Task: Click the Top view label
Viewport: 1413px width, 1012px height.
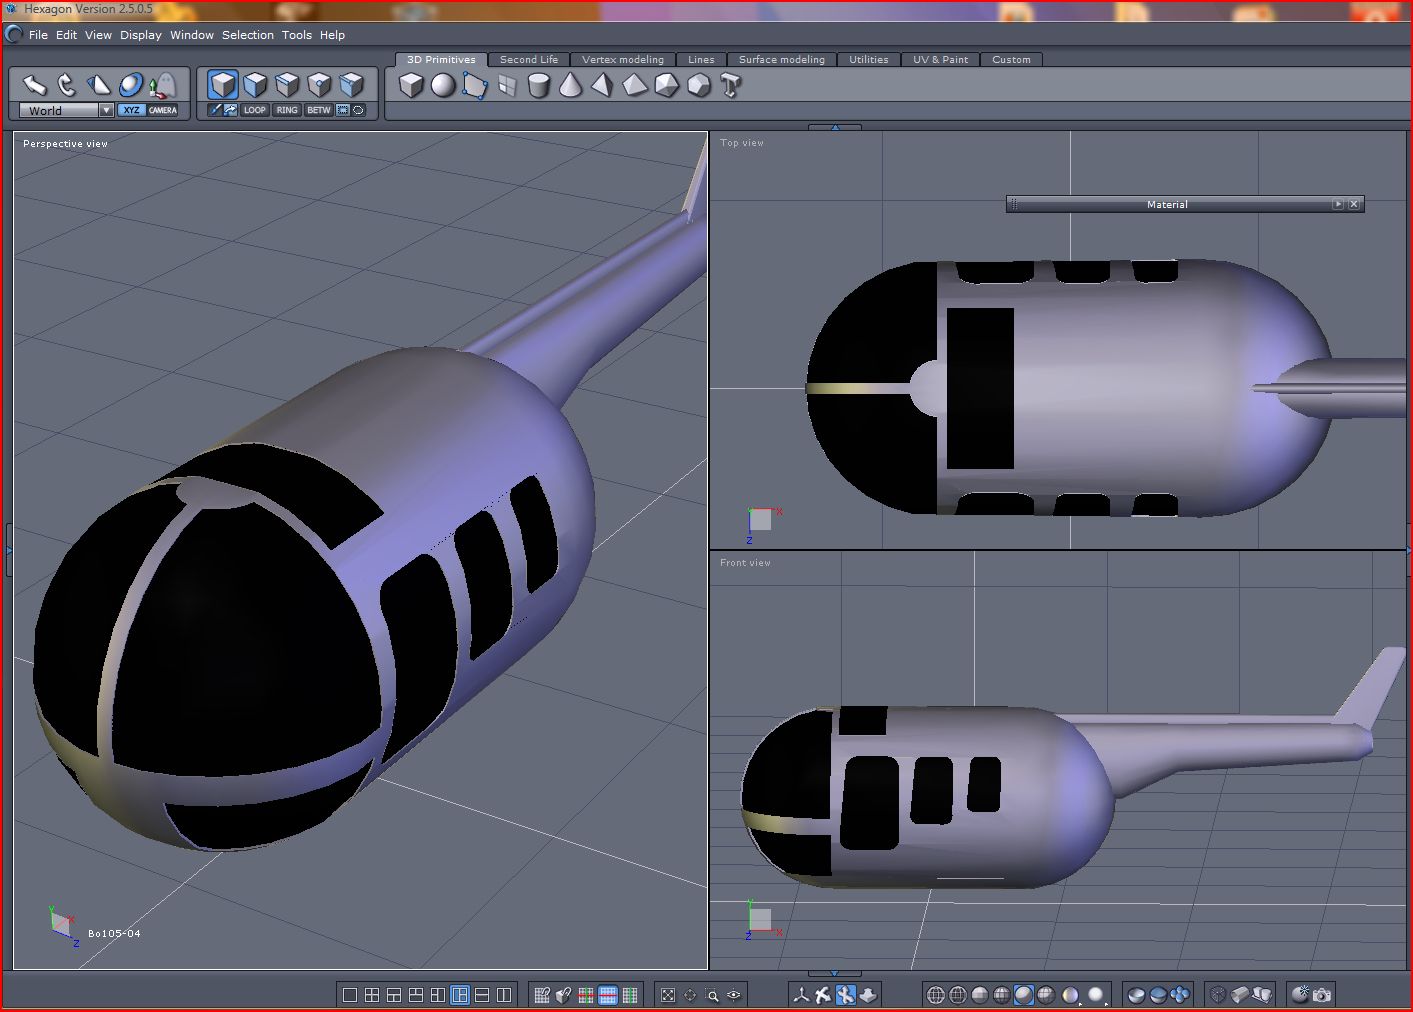Action: click(742, 143)
